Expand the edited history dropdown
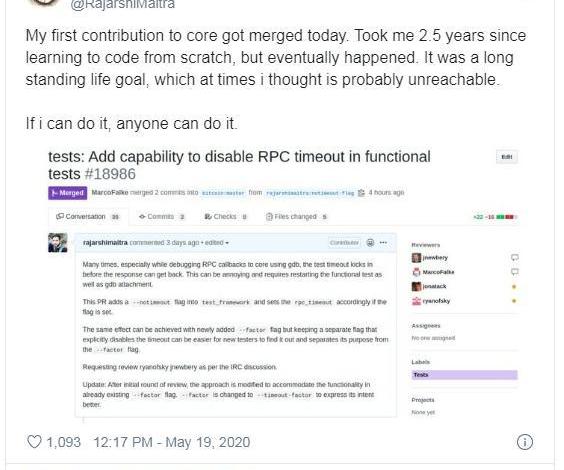This screenshot has width=564, height=470. (x=217, y=243)
